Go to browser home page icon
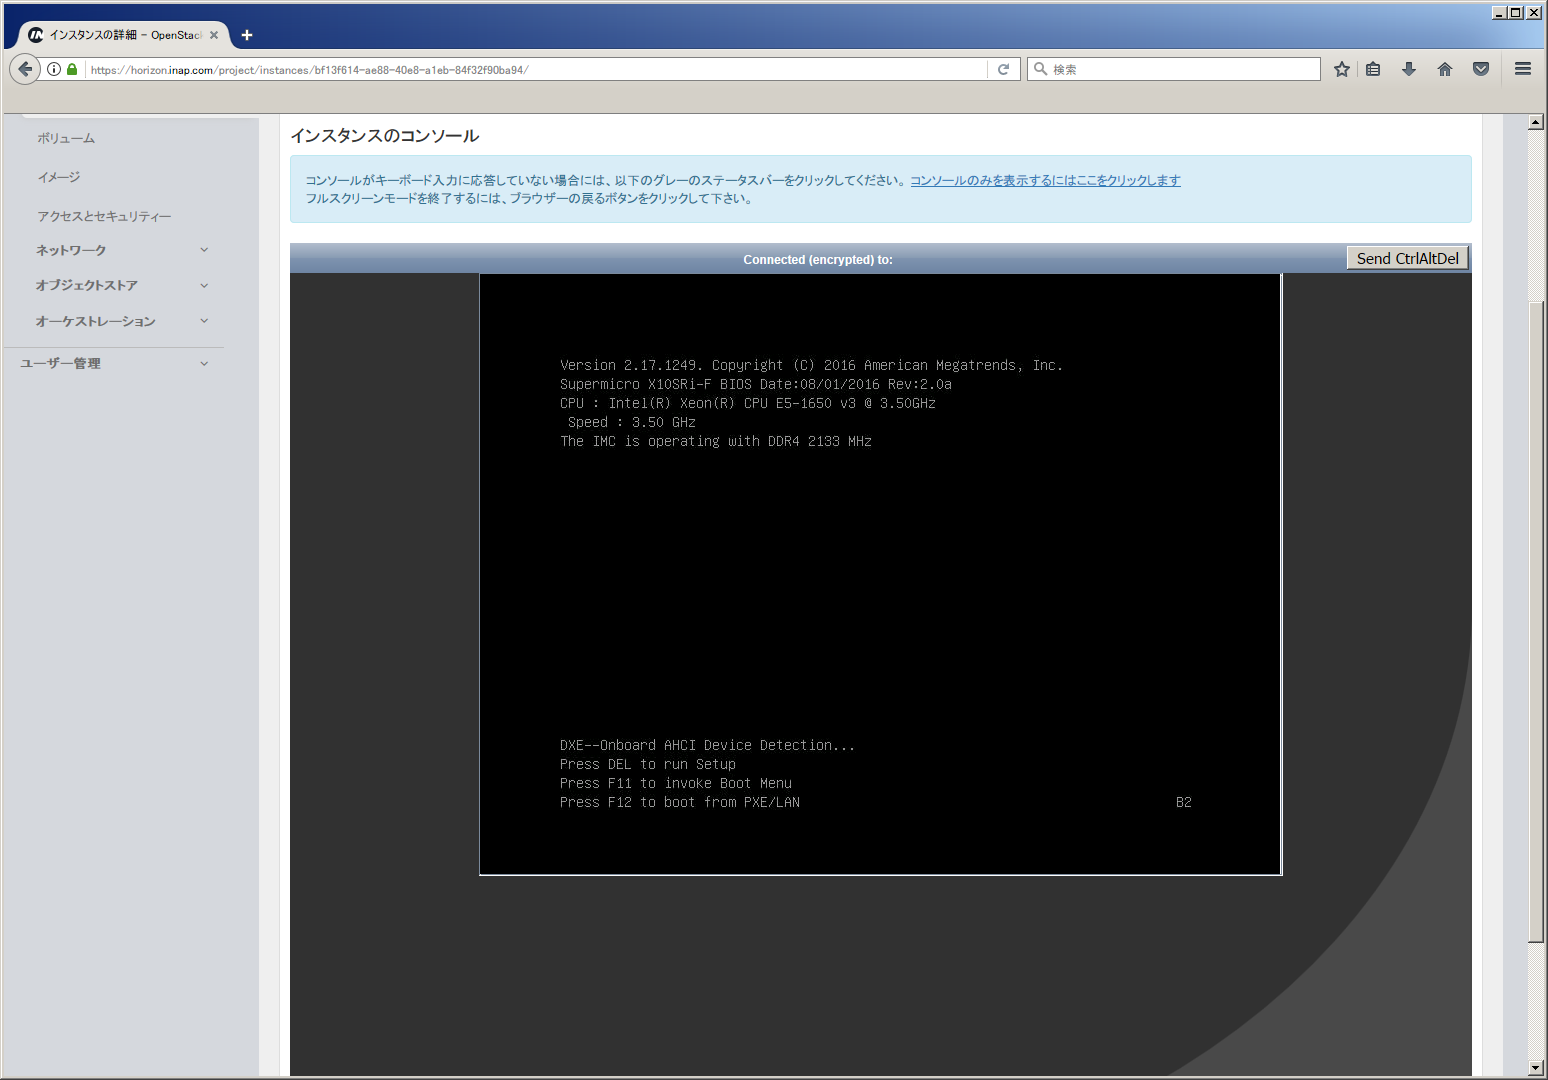Screen dimensions: 1548x1080 pyautogui.click(x=1445, y=69)
